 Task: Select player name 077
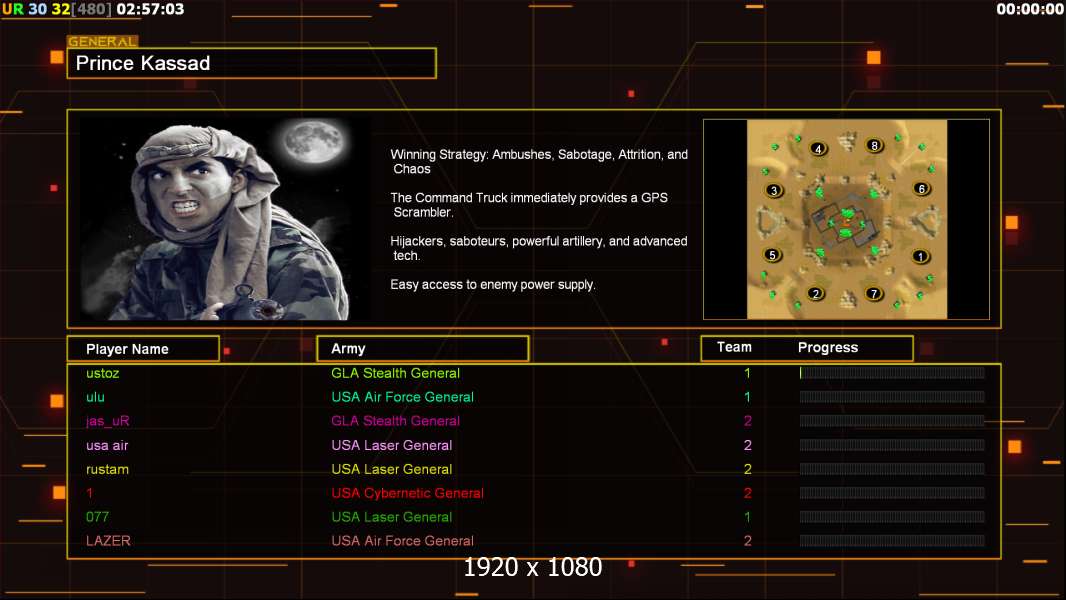click(x=97, y=517)
